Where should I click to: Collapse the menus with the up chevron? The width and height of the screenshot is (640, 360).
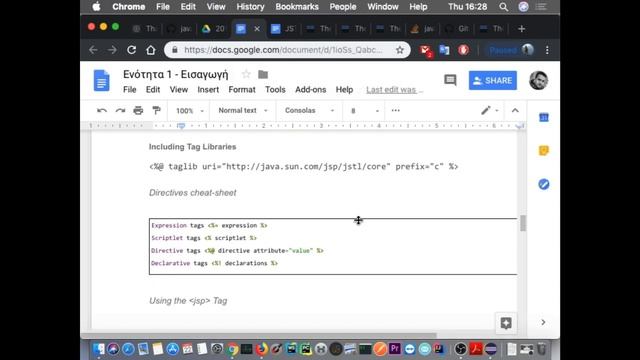click(x=515, y=110)
